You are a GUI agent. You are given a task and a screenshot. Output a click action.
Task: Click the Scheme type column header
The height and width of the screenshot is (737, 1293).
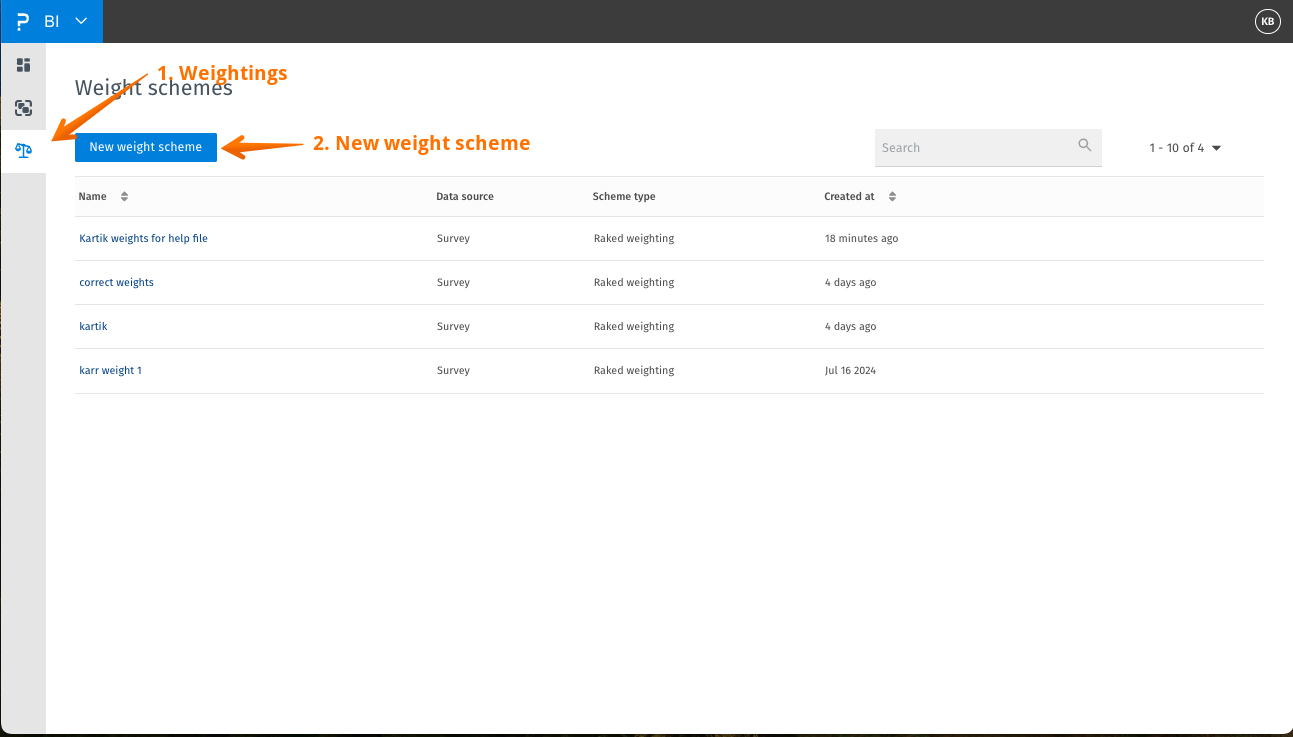pyautogui.click(x=623, y=196)
